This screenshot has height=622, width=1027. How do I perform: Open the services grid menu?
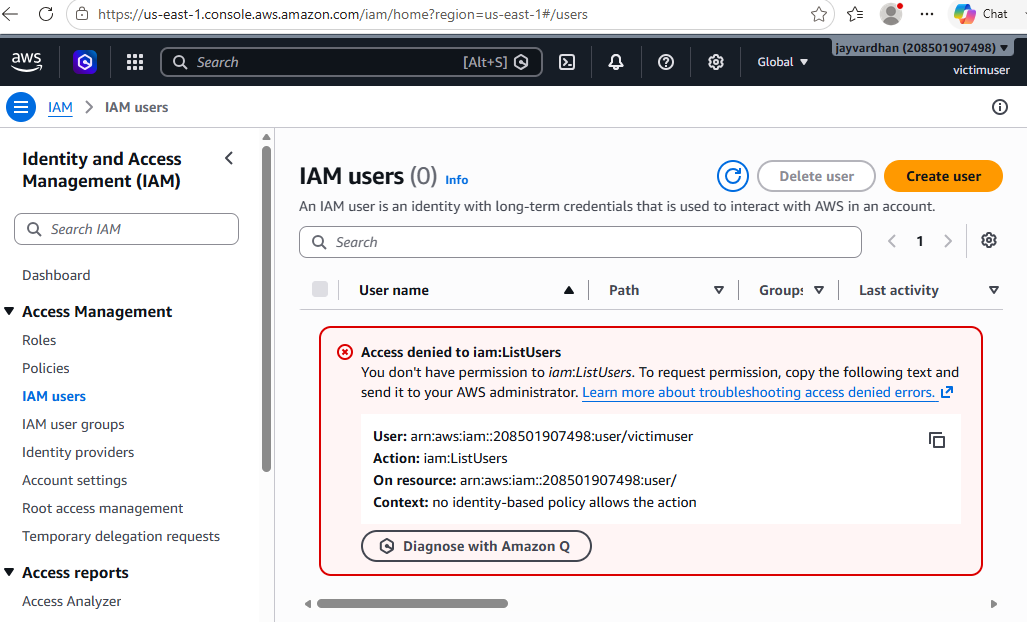tap(135, 62)
